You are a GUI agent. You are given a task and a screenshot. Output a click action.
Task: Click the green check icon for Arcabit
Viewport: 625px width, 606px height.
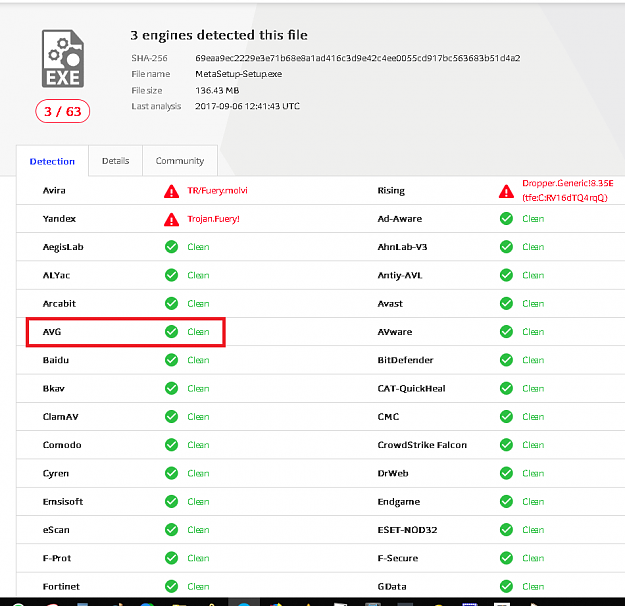coord(171,303)
